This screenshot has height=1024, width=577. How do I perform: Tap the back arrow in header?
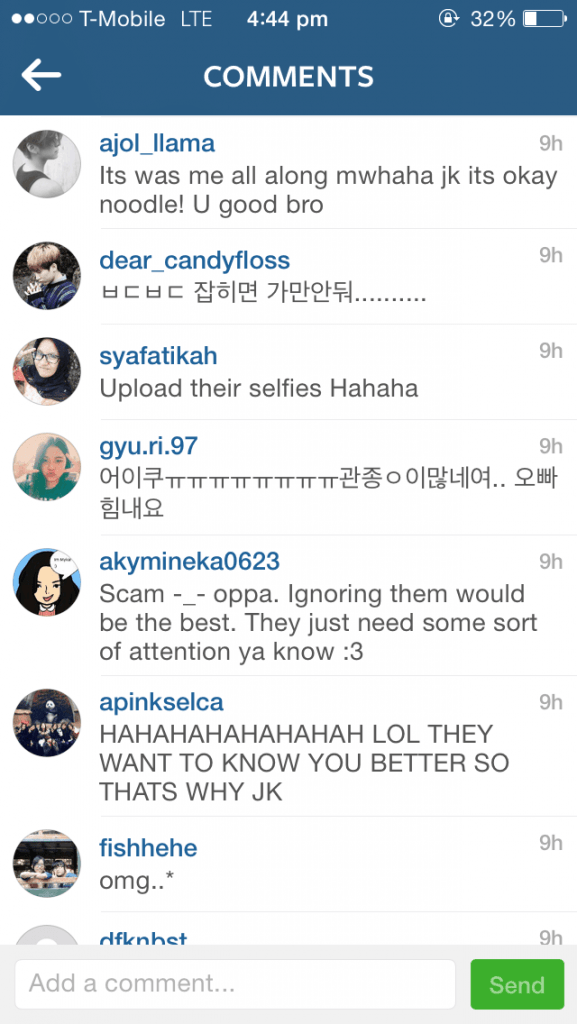click(x=41, y=76)
